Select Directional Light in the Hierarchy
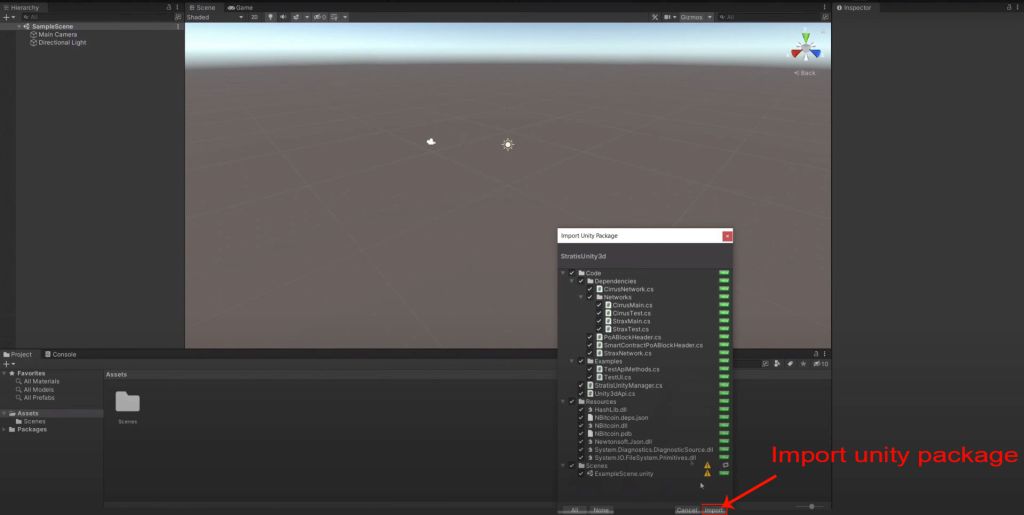 tap(62, 42)
